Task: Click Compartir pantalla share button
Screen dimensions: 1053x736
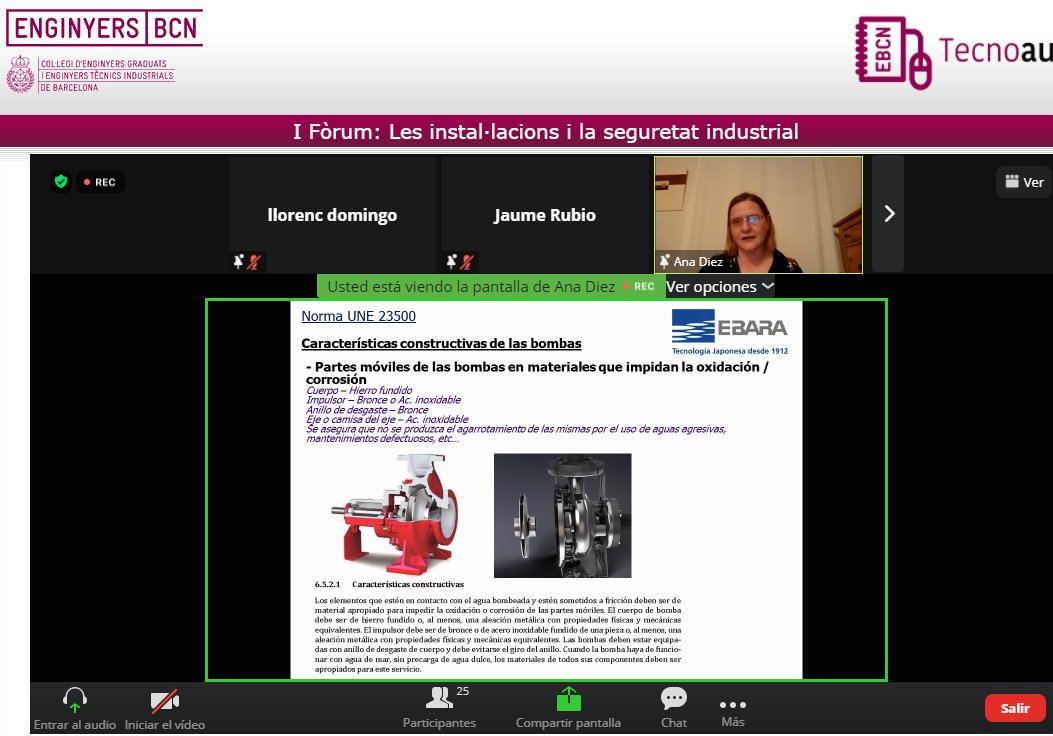Action: (568, 708)
